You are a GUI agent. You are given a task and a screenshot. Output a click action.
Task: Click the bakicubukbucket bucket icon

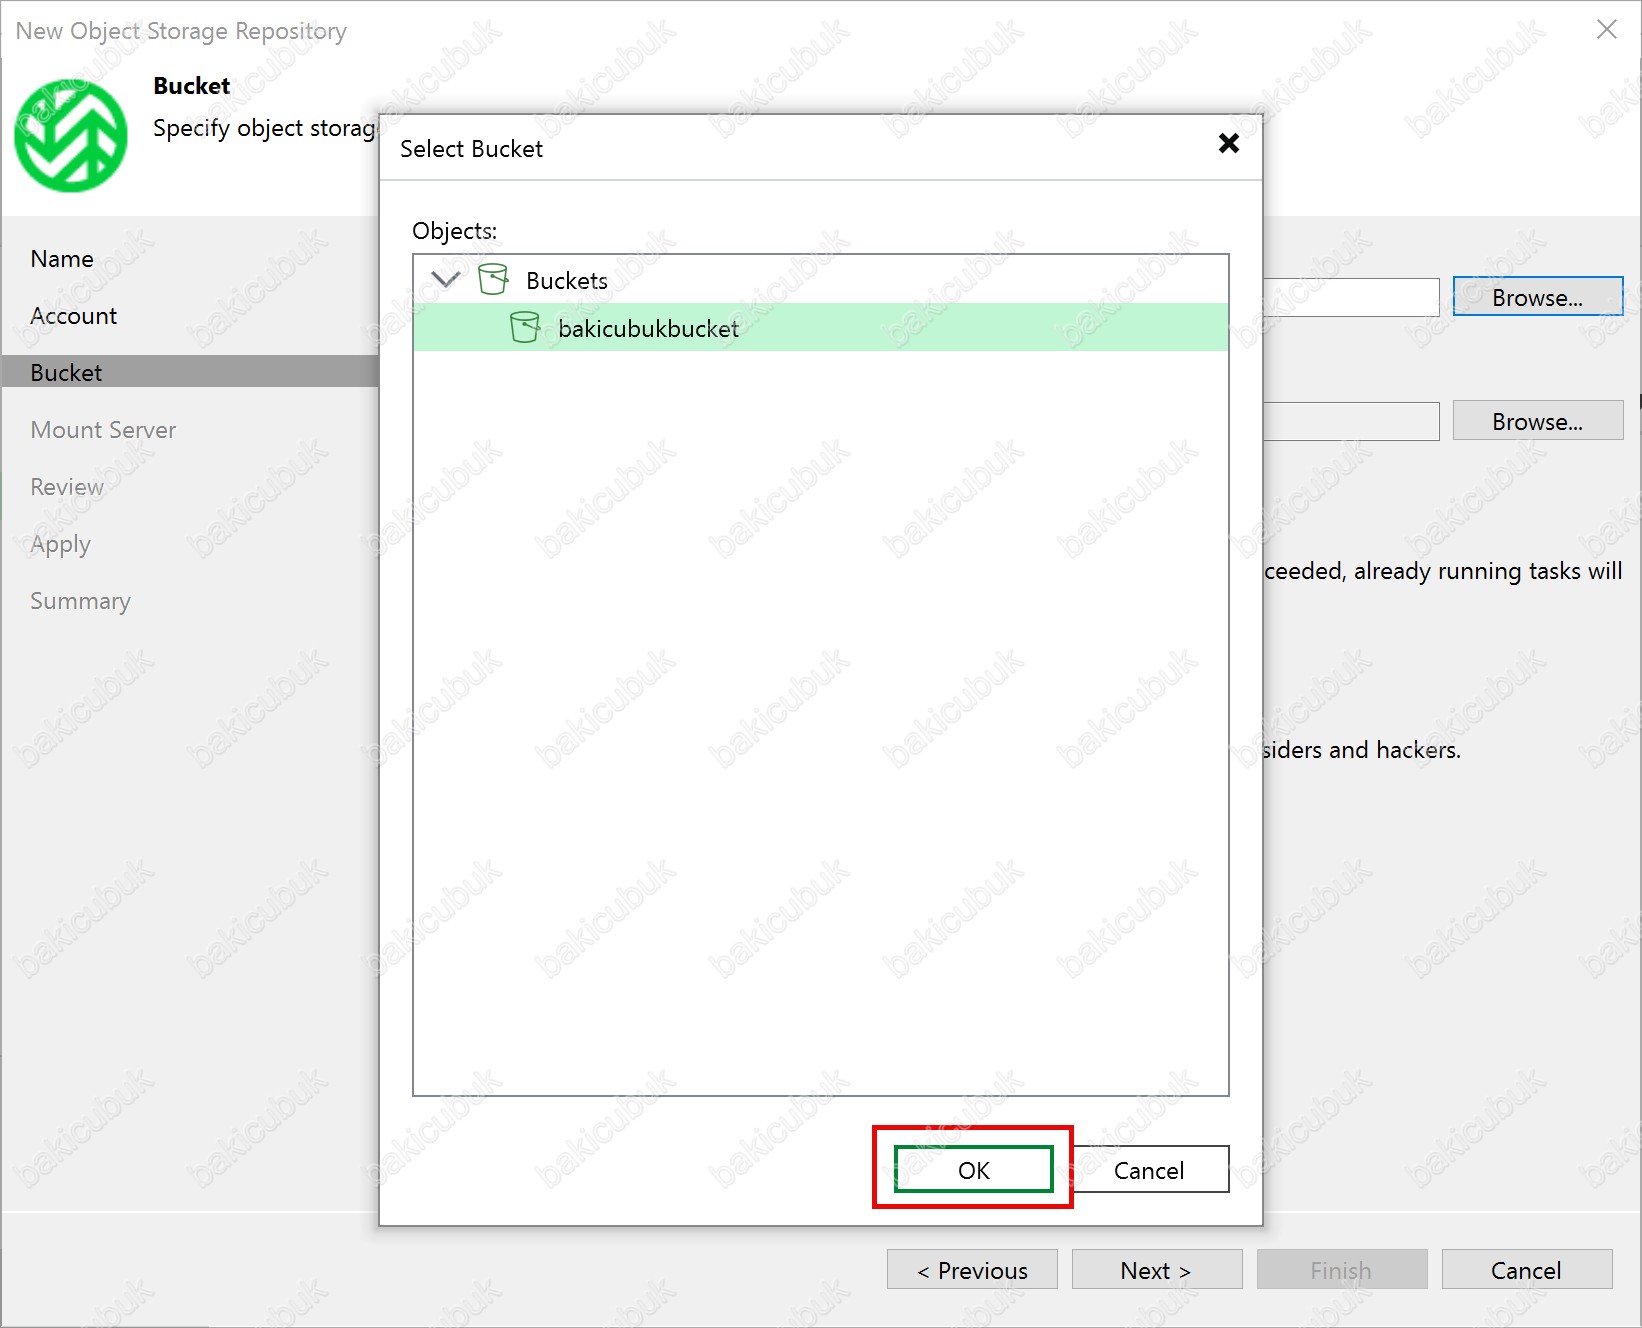(524, 328)
